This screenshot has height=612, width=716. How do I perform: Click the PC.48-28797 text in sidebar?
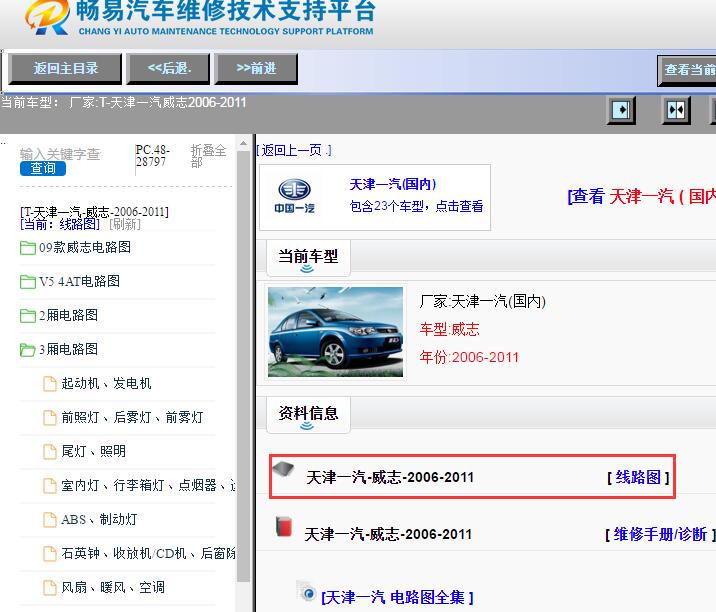point(153,156)
